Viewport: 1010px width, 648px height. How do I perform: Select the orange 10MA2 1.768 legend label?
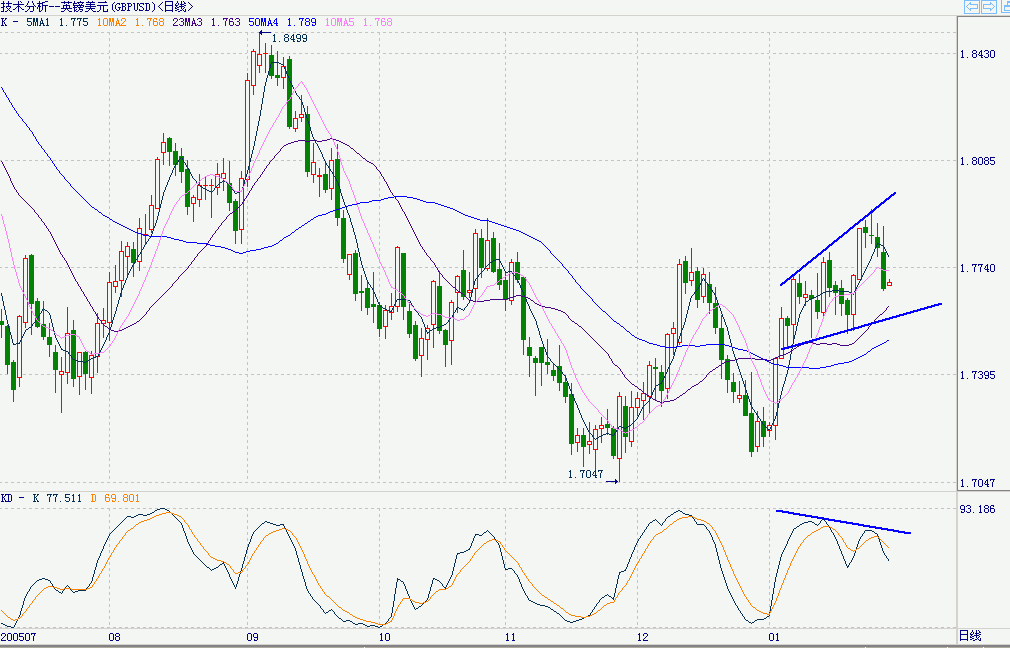pyautogui.click(x=131, y=22)
